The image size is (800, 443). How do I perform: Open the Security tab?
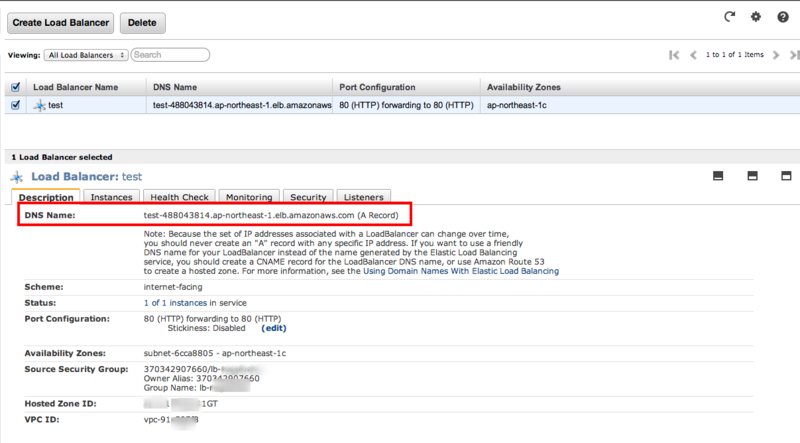(308, 197)
